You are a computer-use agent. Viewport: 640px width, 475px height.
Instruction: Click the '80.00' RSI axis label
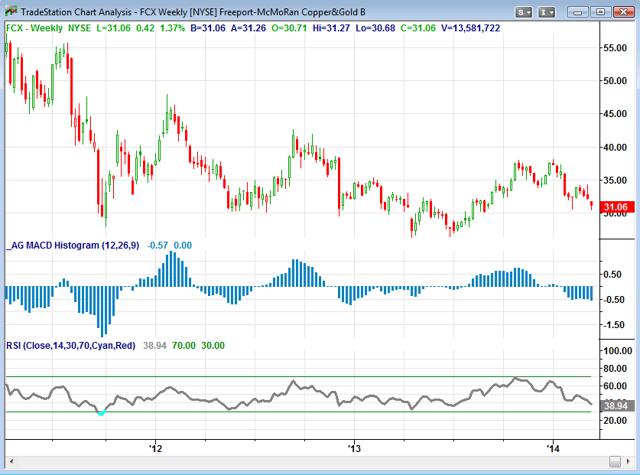(616, 368)
